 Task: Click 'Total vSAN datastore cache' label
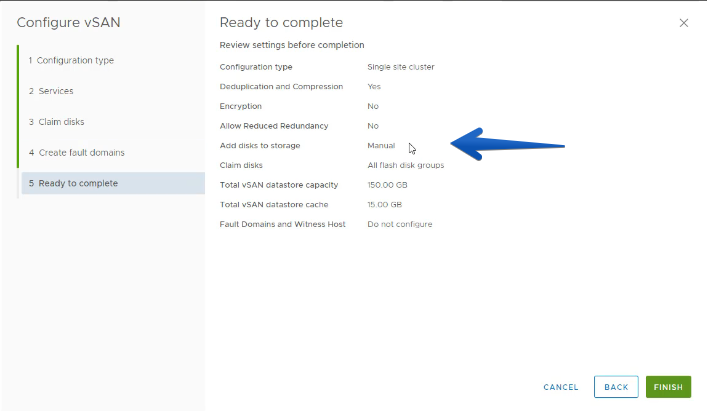coord(274,205)
